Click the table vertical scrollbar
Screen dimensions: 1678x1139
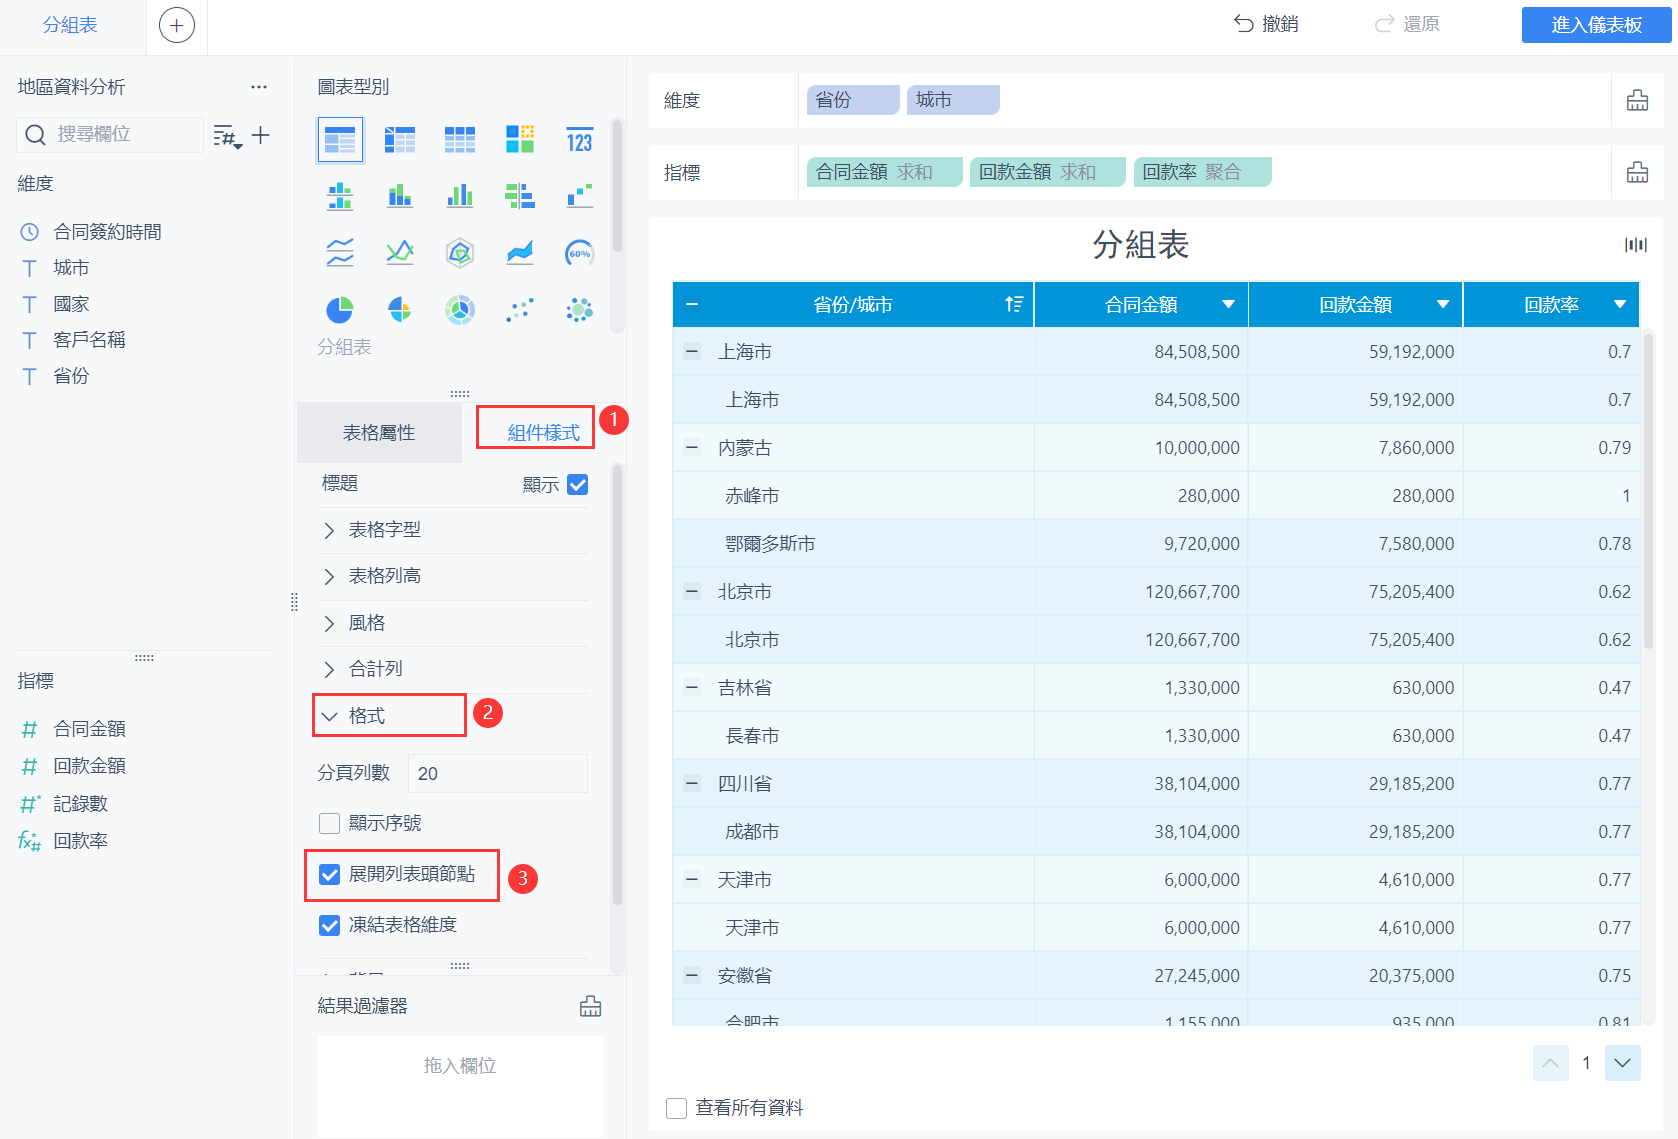[x=1648, y=490]
